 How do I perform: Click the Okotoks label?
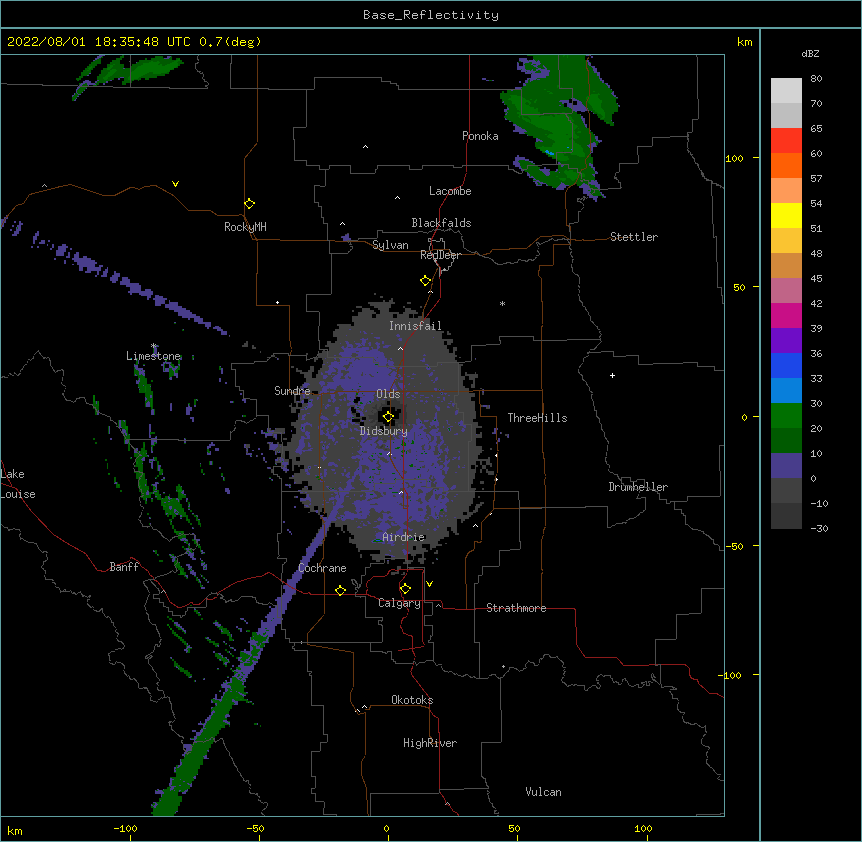point(412,700)
